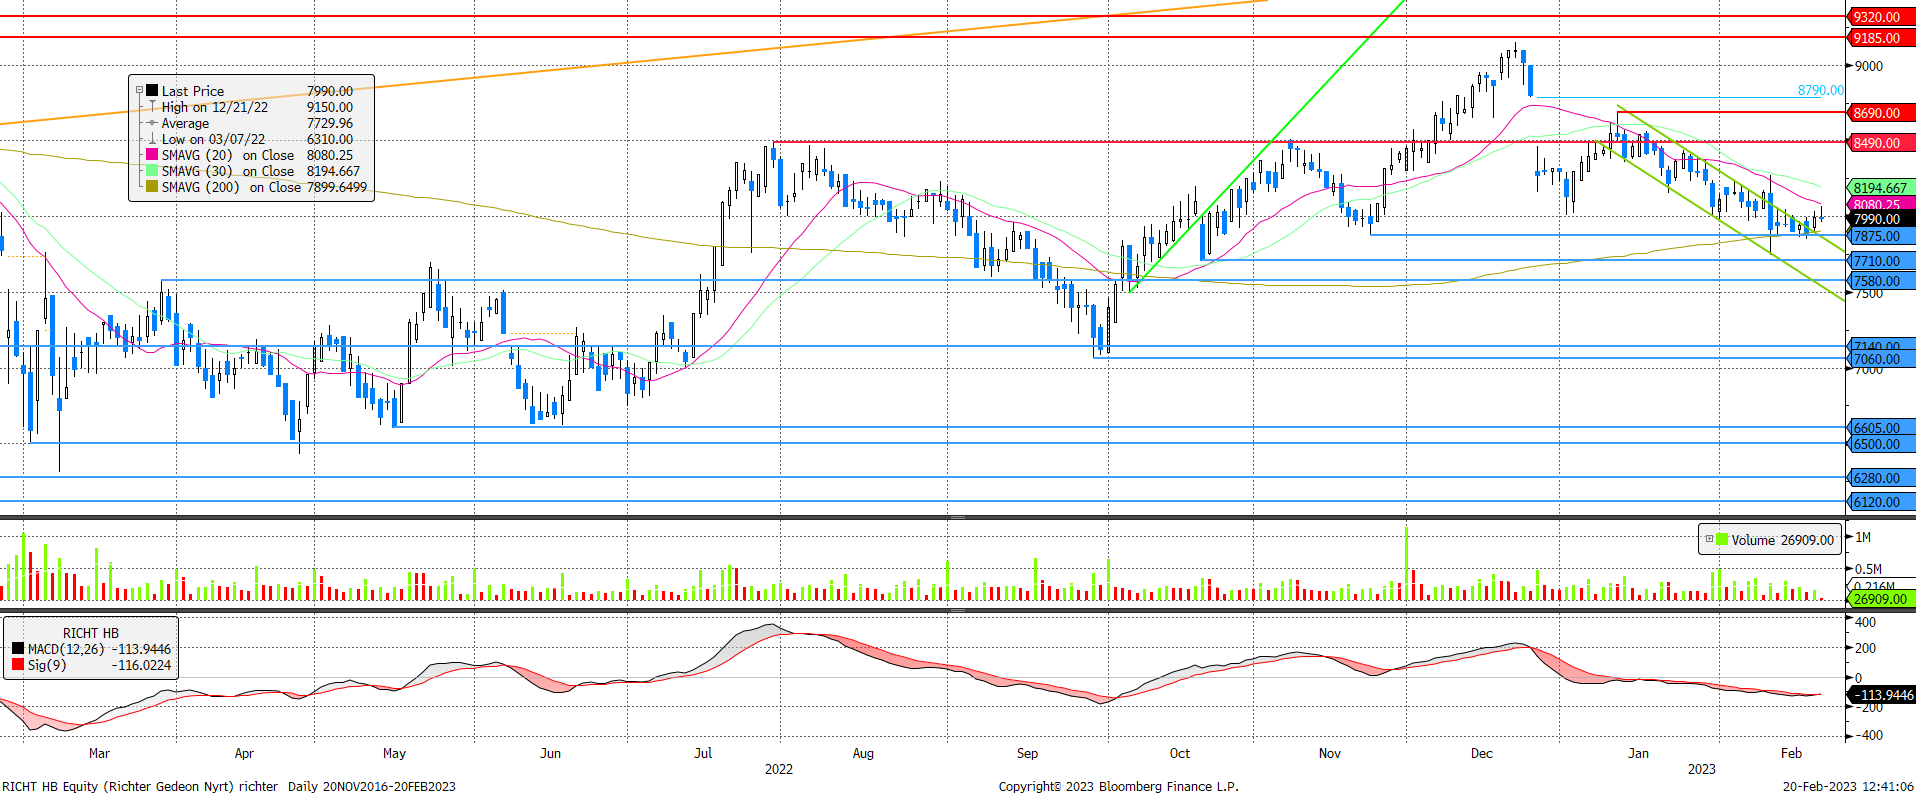Click the green Volume swatch icon
1916x795 pixels.
[x=1722, y=539]
